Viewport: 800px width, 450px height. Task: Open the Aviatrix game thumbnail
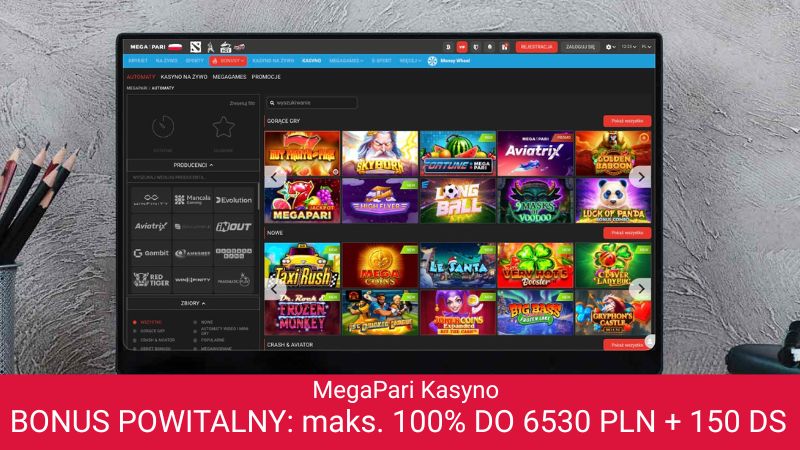[535, 154]
